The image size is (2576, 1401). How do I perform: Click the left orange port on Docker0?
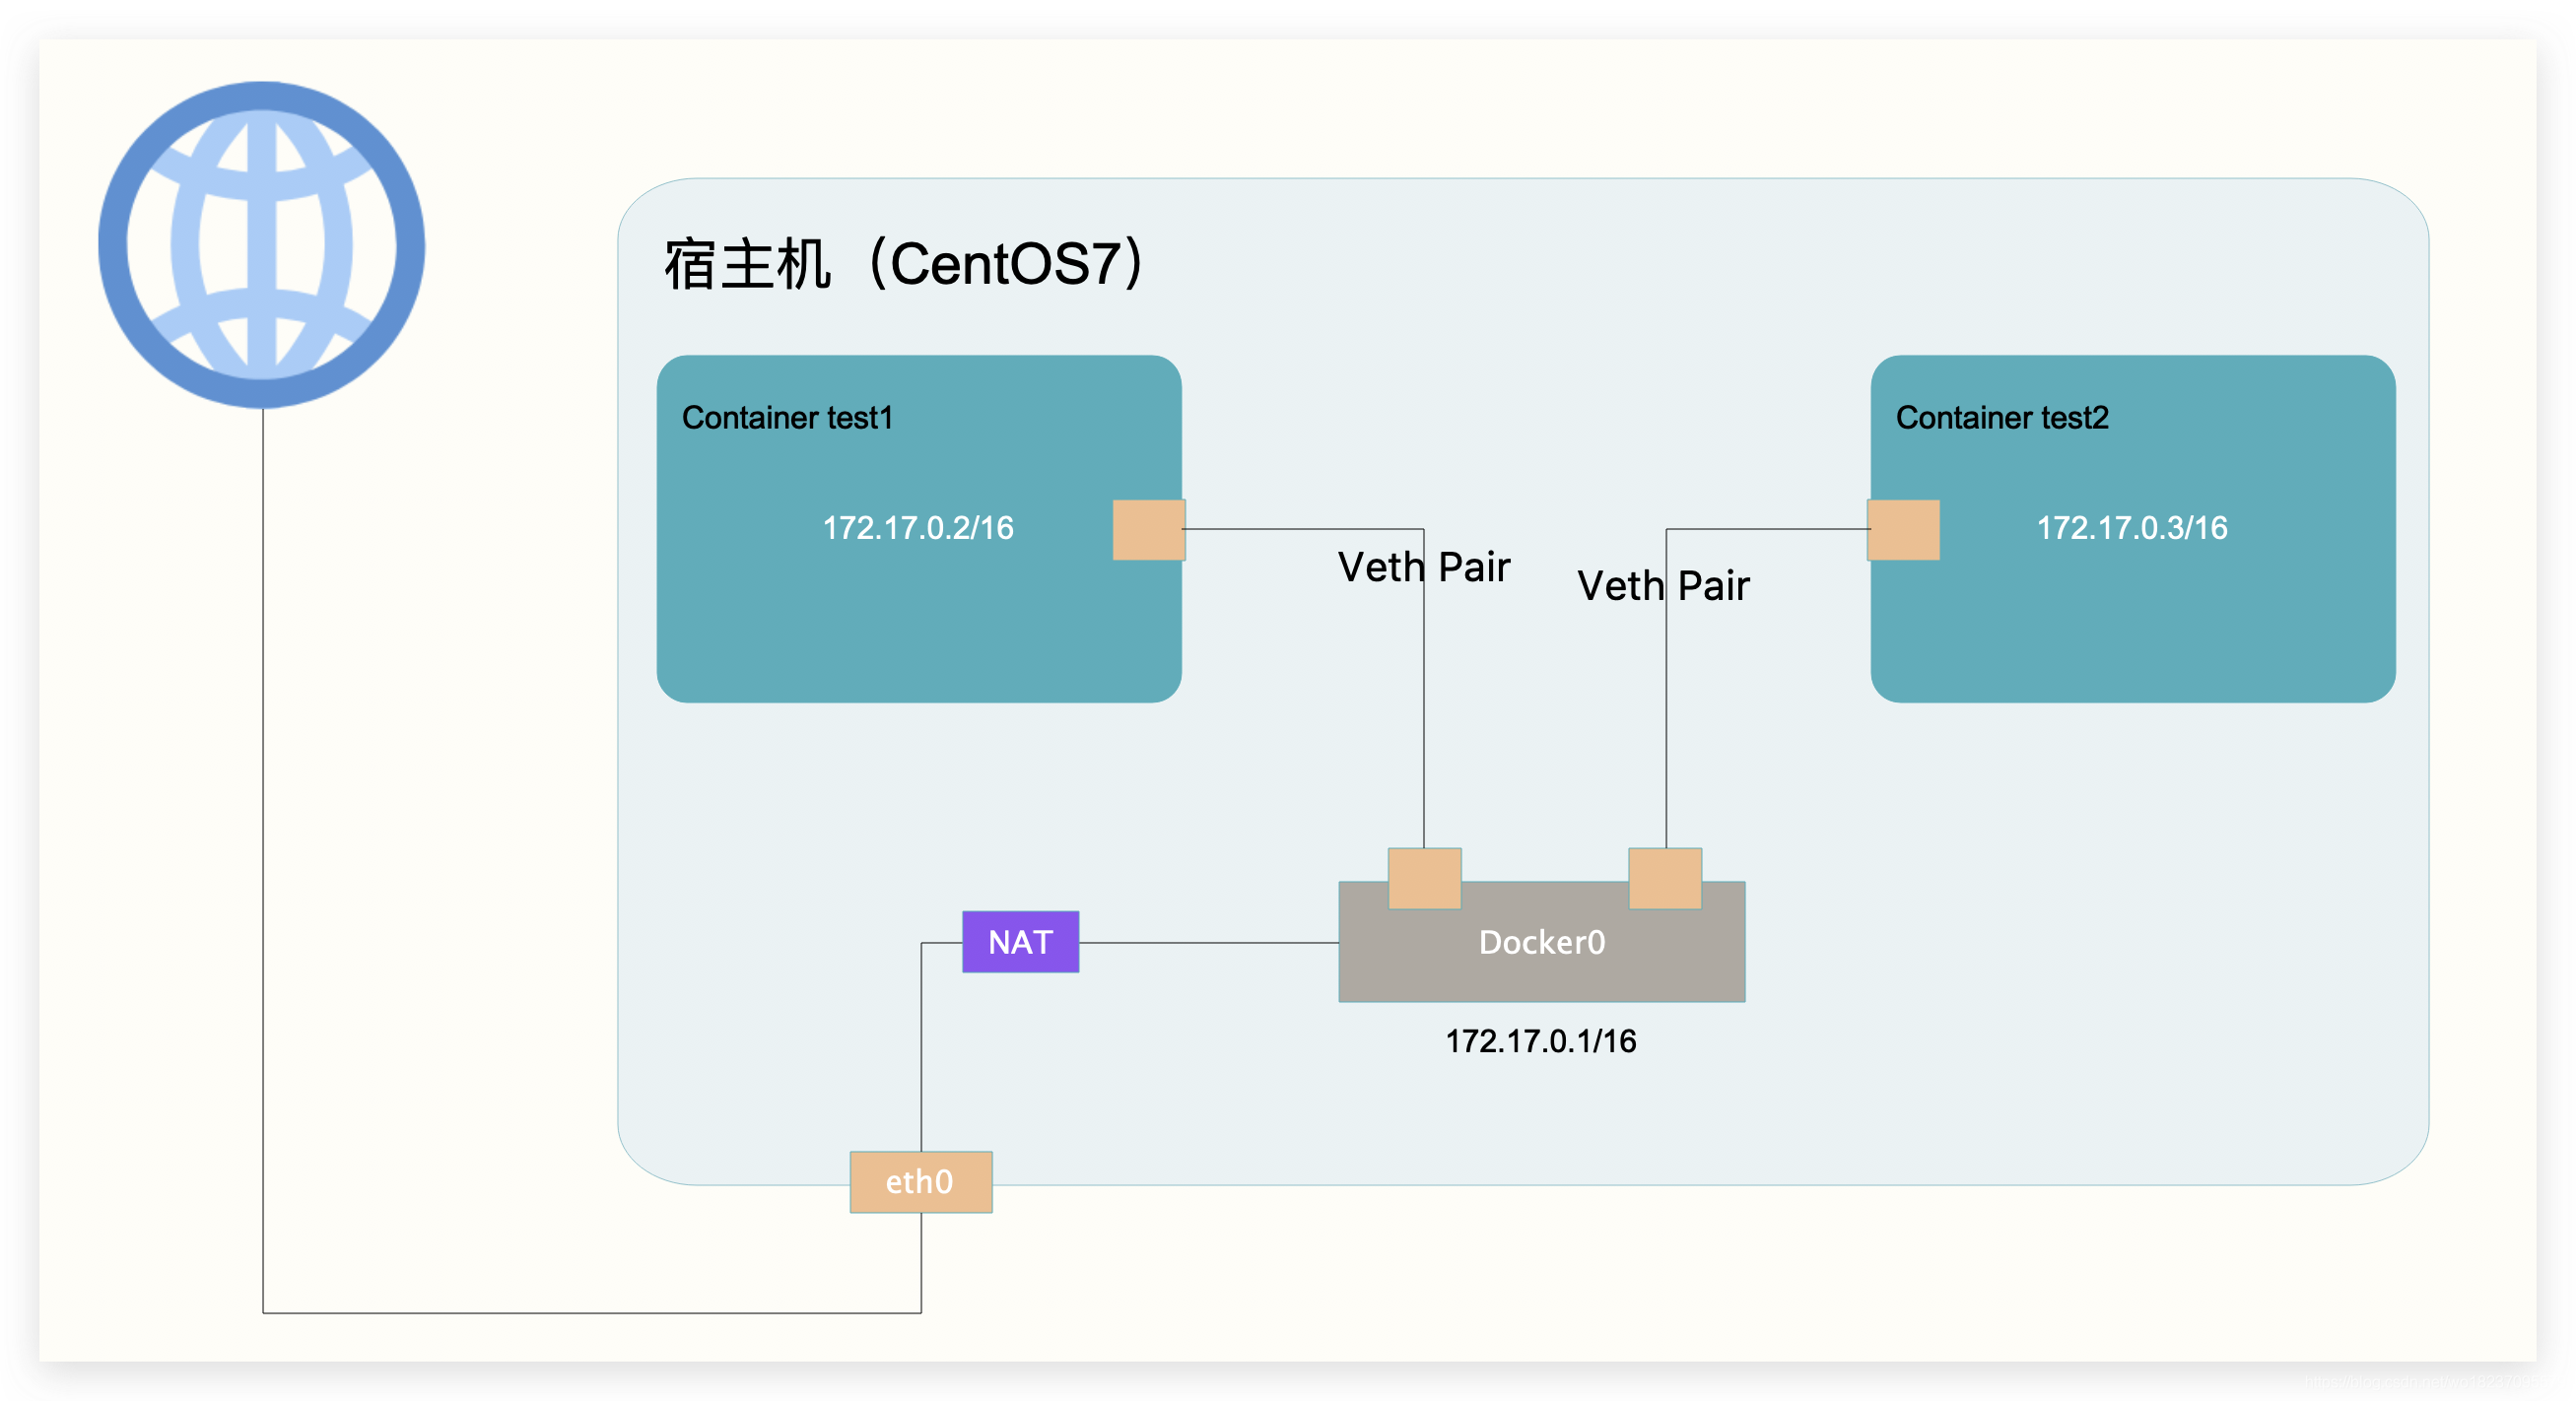coord(1424,878)
